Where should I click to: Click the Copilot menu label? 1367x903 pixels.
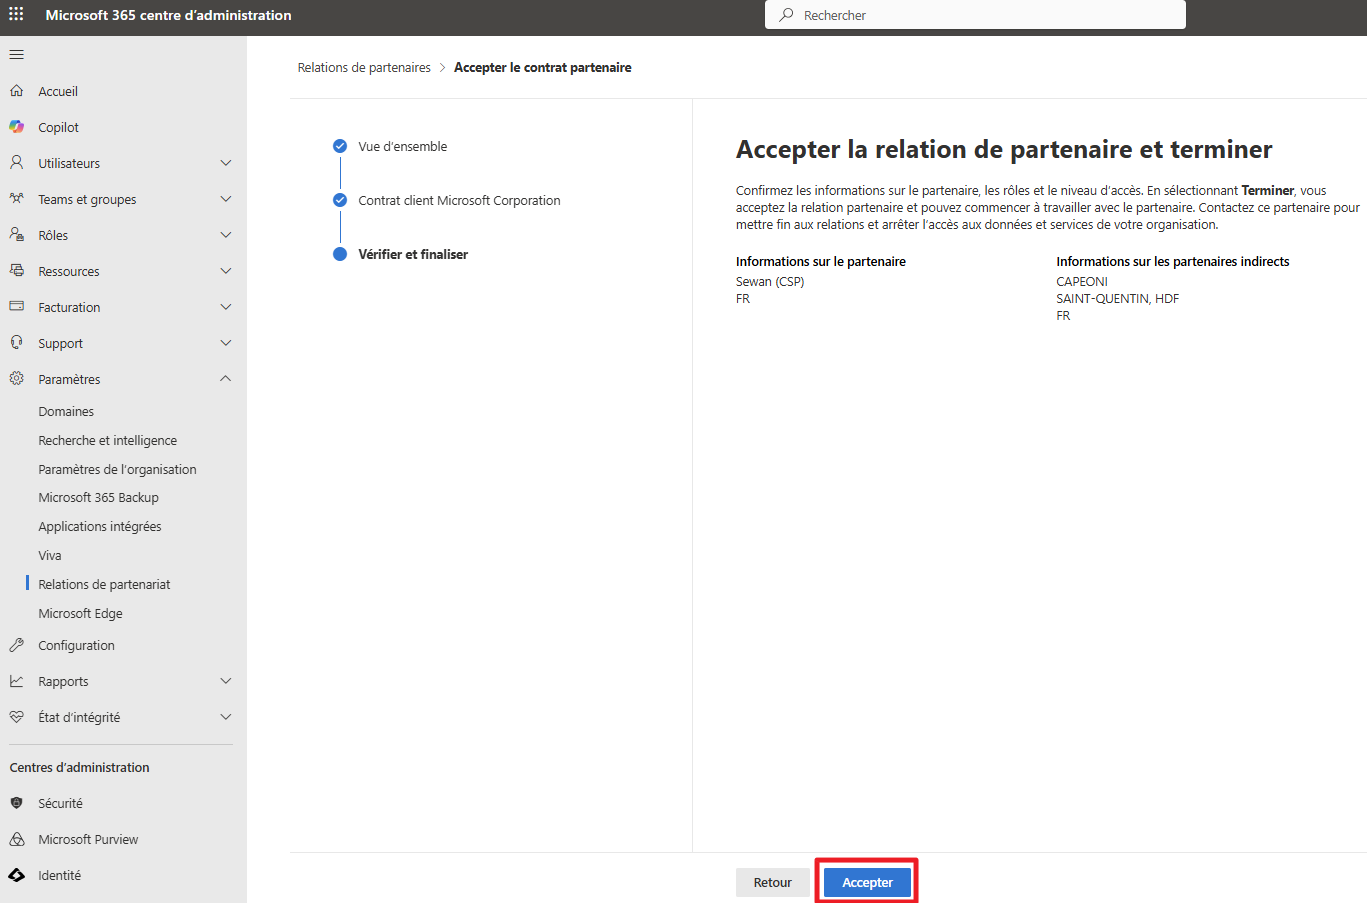(x=58, y=127)
